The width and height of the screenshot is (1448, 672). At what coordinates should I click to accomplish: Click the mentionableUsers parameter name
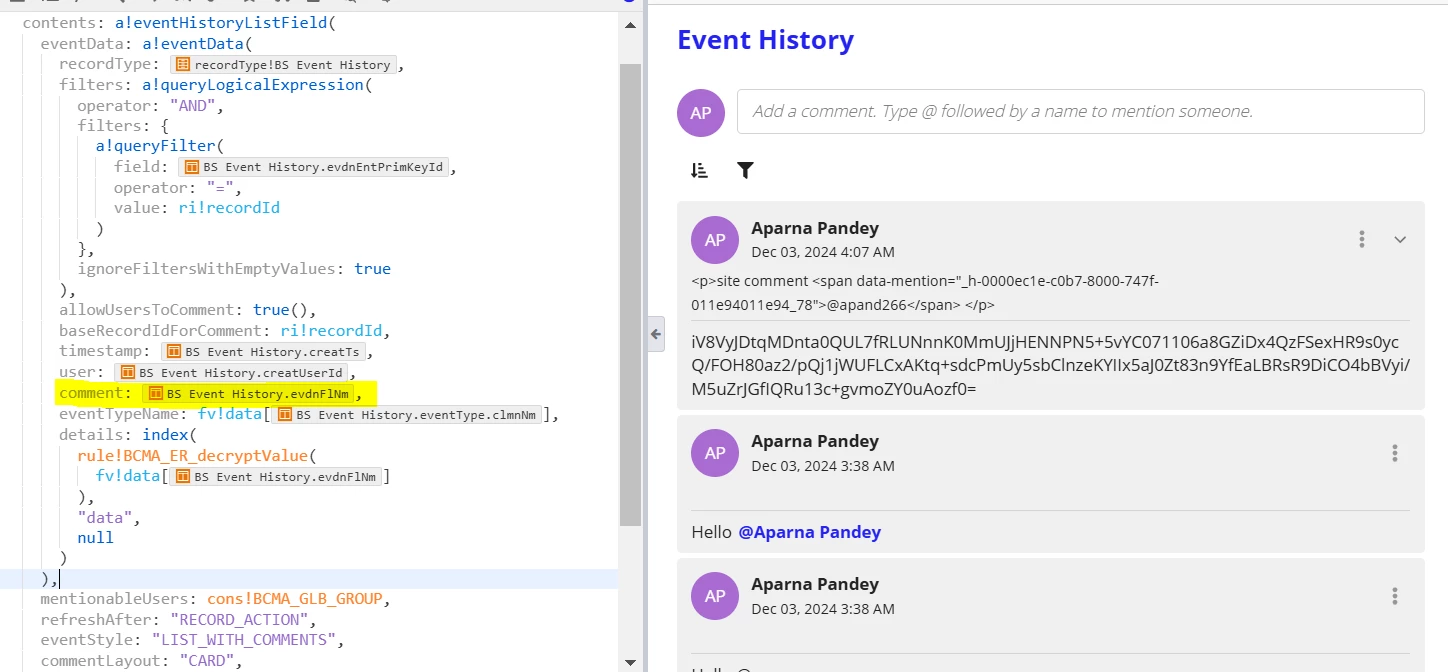point(115,599)
